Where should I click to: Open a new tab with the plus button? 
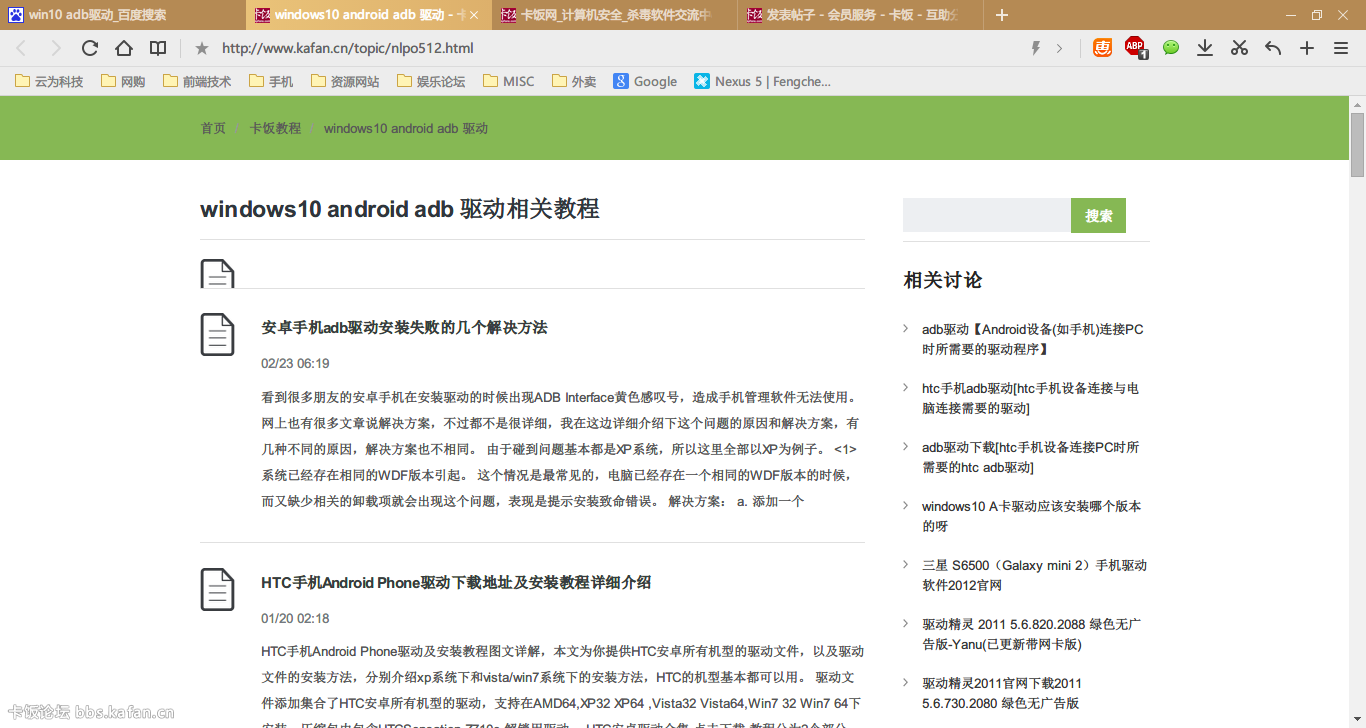1002,15
